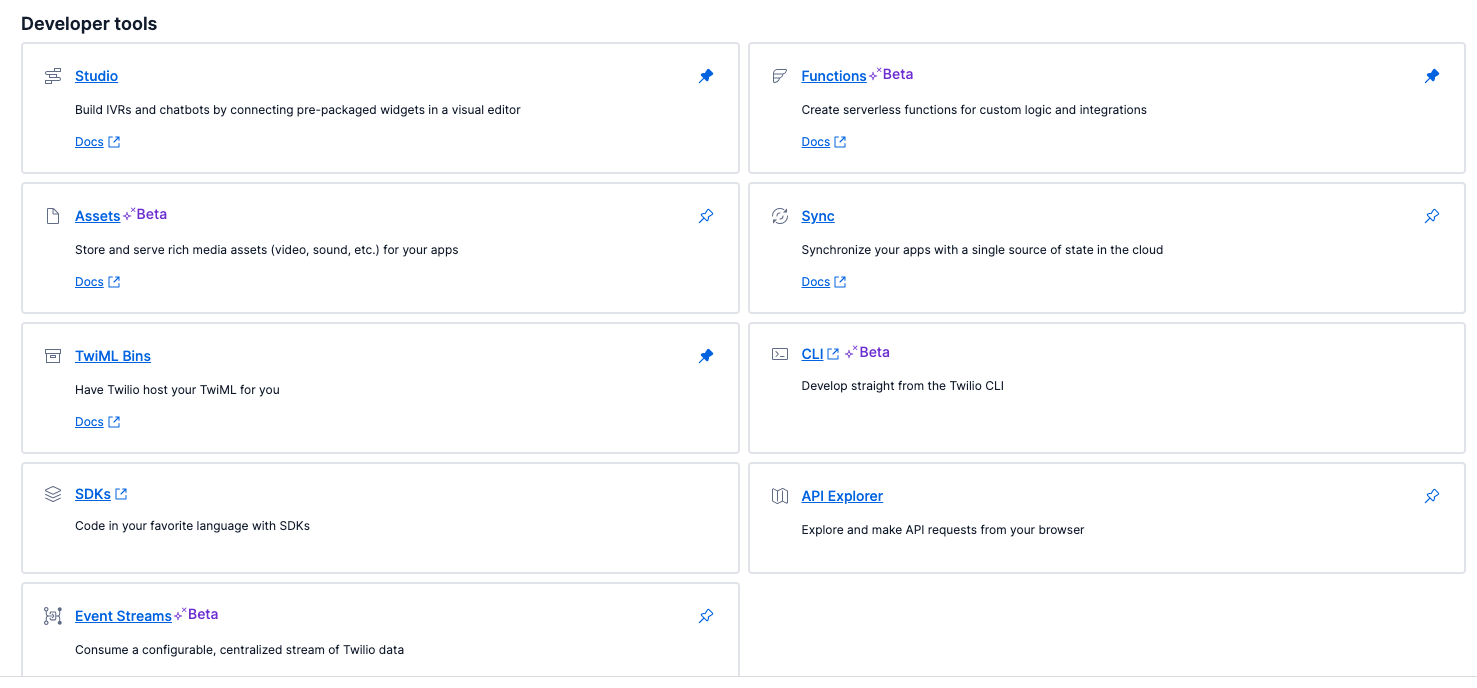Open the Assets link
The height and width of the screenshot is (688, 1477).
tap(97, 216)
